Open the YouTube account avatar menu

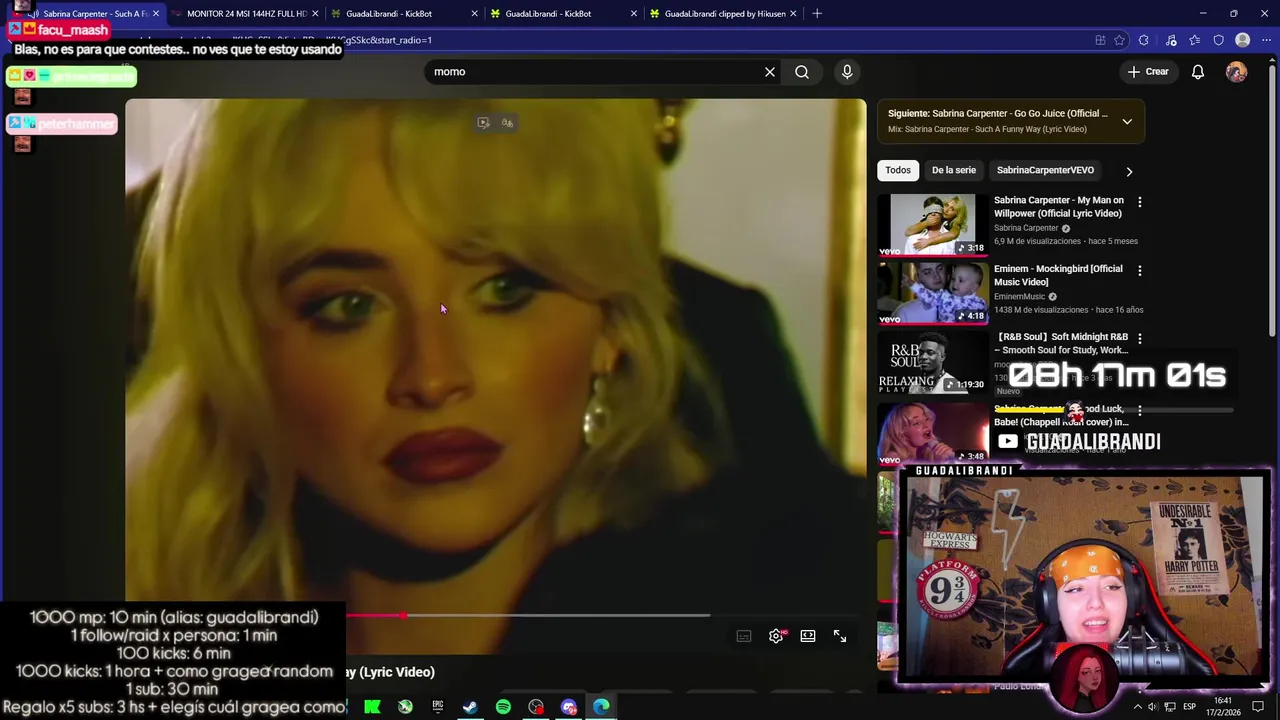click(1236, 72)
